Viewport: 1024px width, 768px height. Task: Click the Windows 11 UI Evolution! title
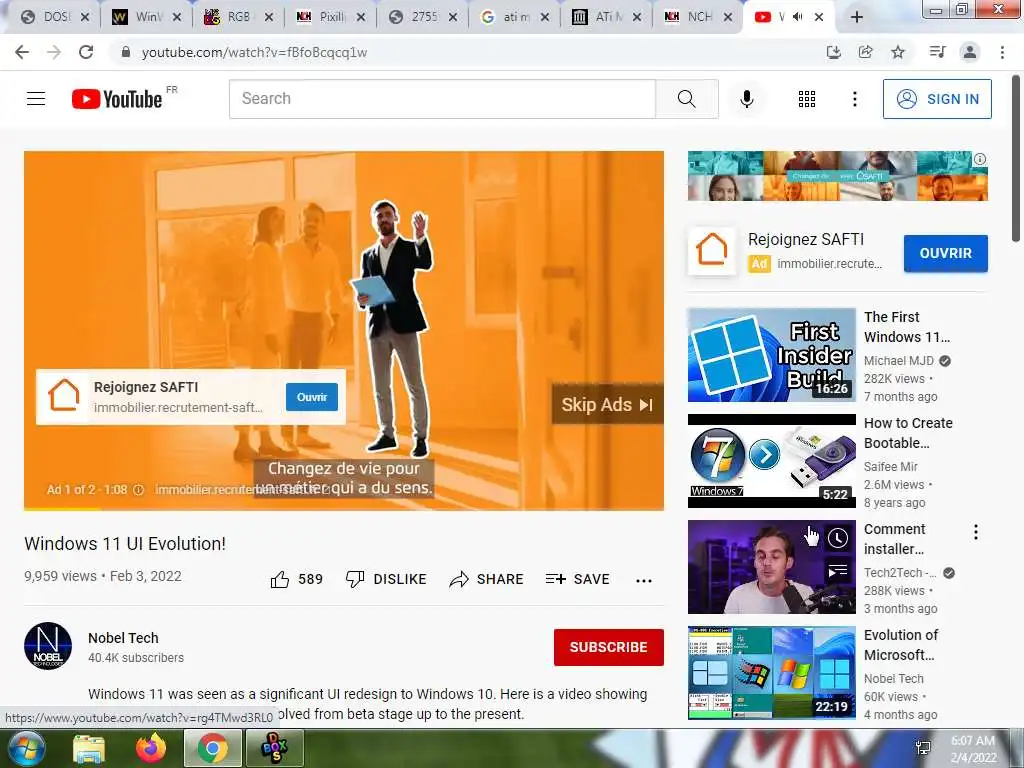click(125, 543)
